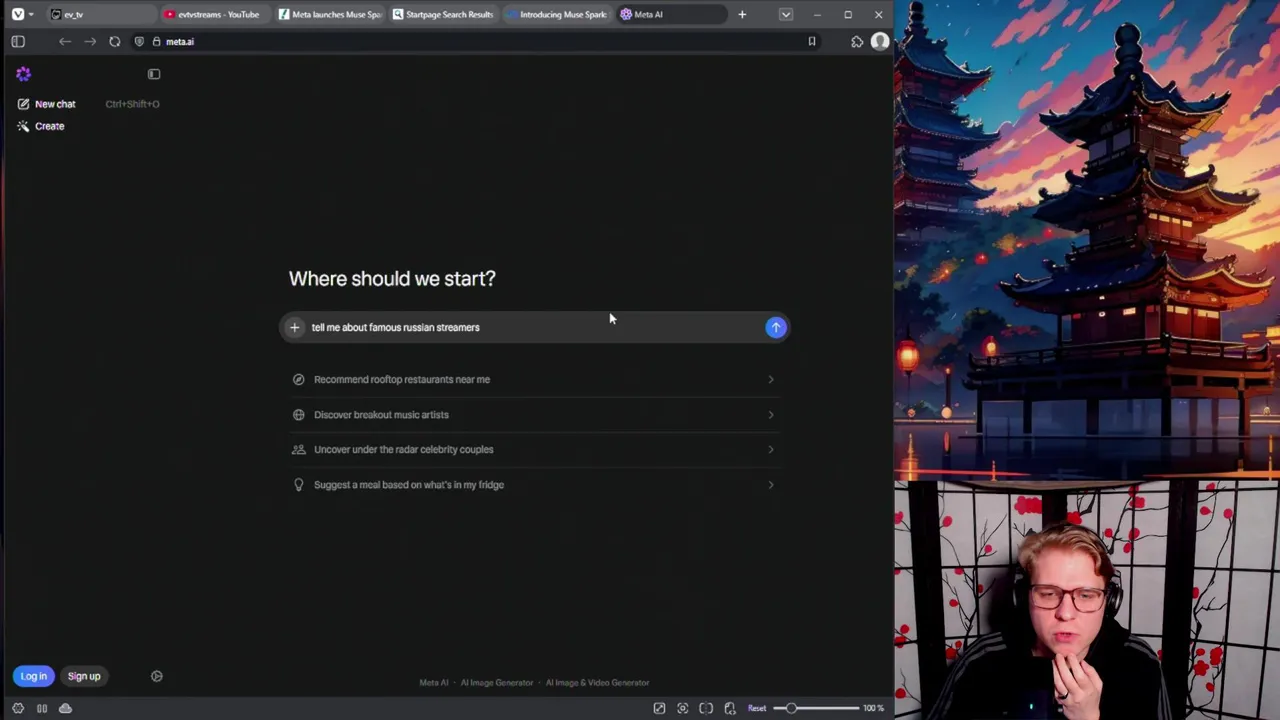
Task: Bookmark this page with bookmark icon
Action: (x=812, y=42)
